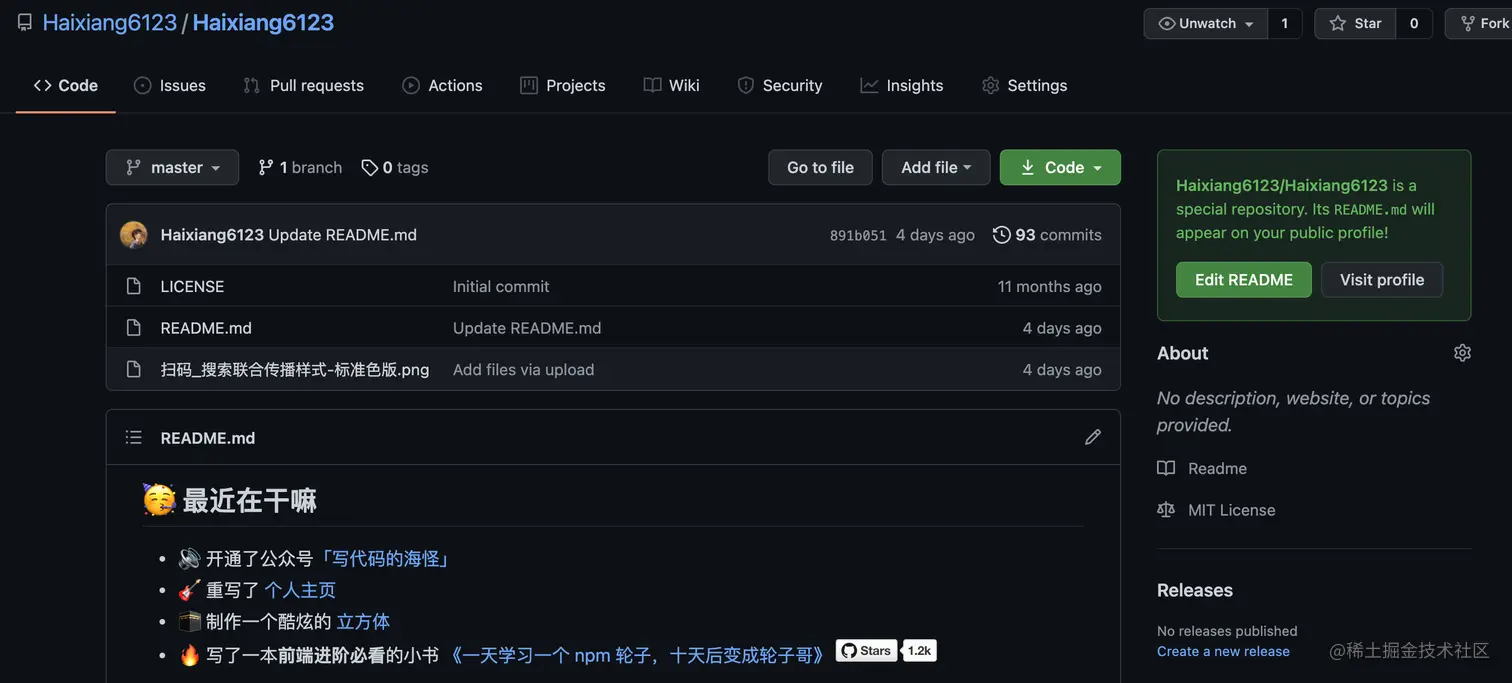
Task: Open stargazers count showing 0
Action: point(1414,23)
